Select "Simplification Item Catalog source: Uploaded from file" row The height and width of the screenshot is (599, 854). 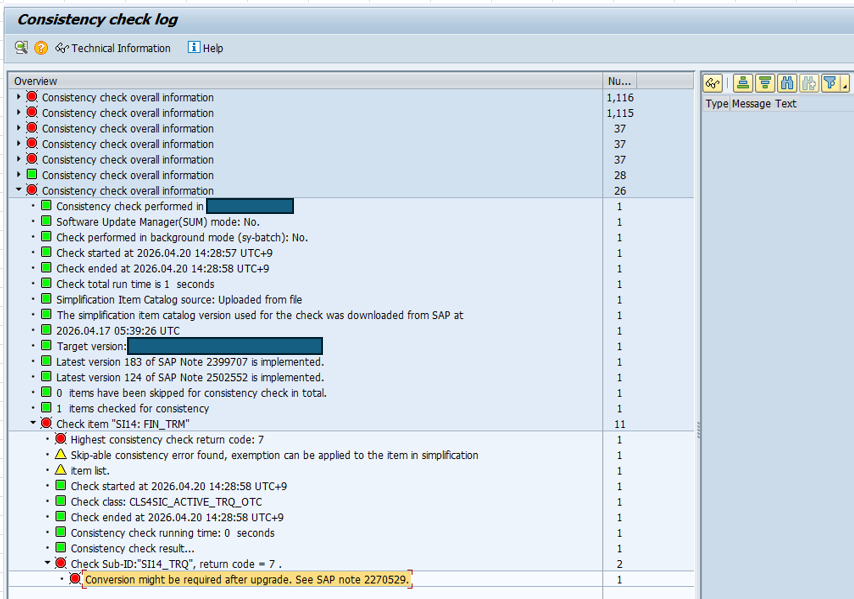179,300
